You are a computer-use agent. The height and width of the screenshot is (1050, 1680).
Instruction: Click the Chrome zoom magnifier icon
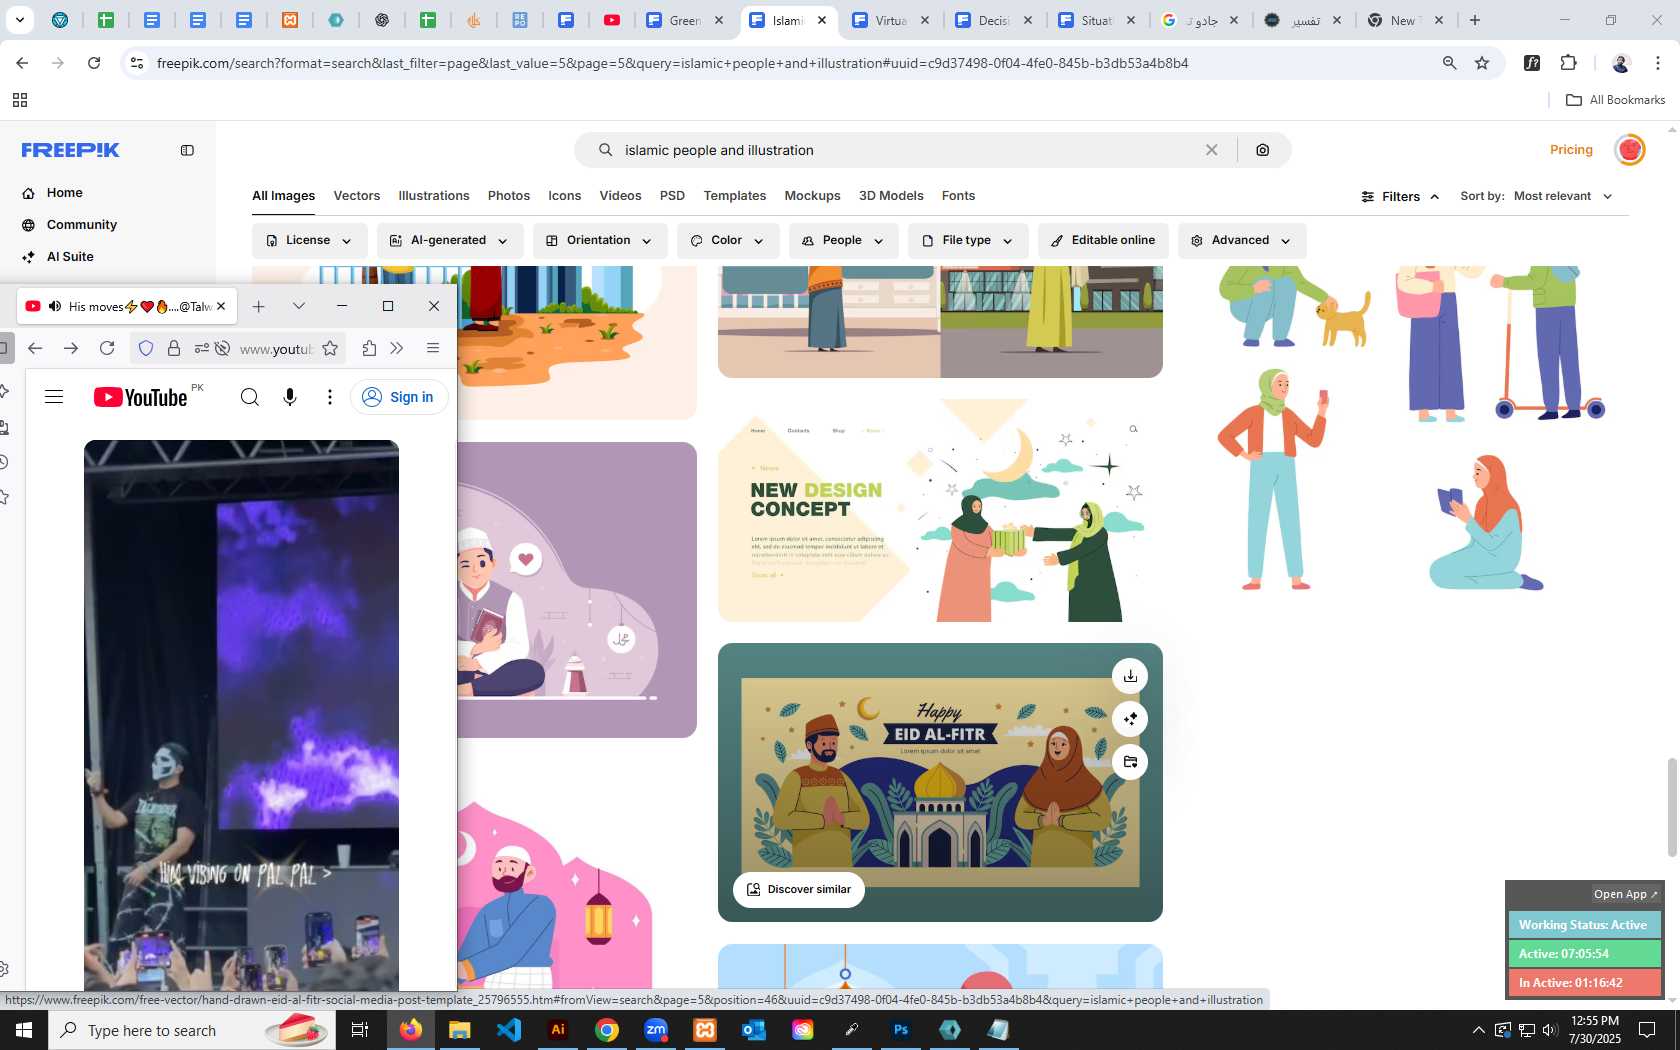[1449, 63]
